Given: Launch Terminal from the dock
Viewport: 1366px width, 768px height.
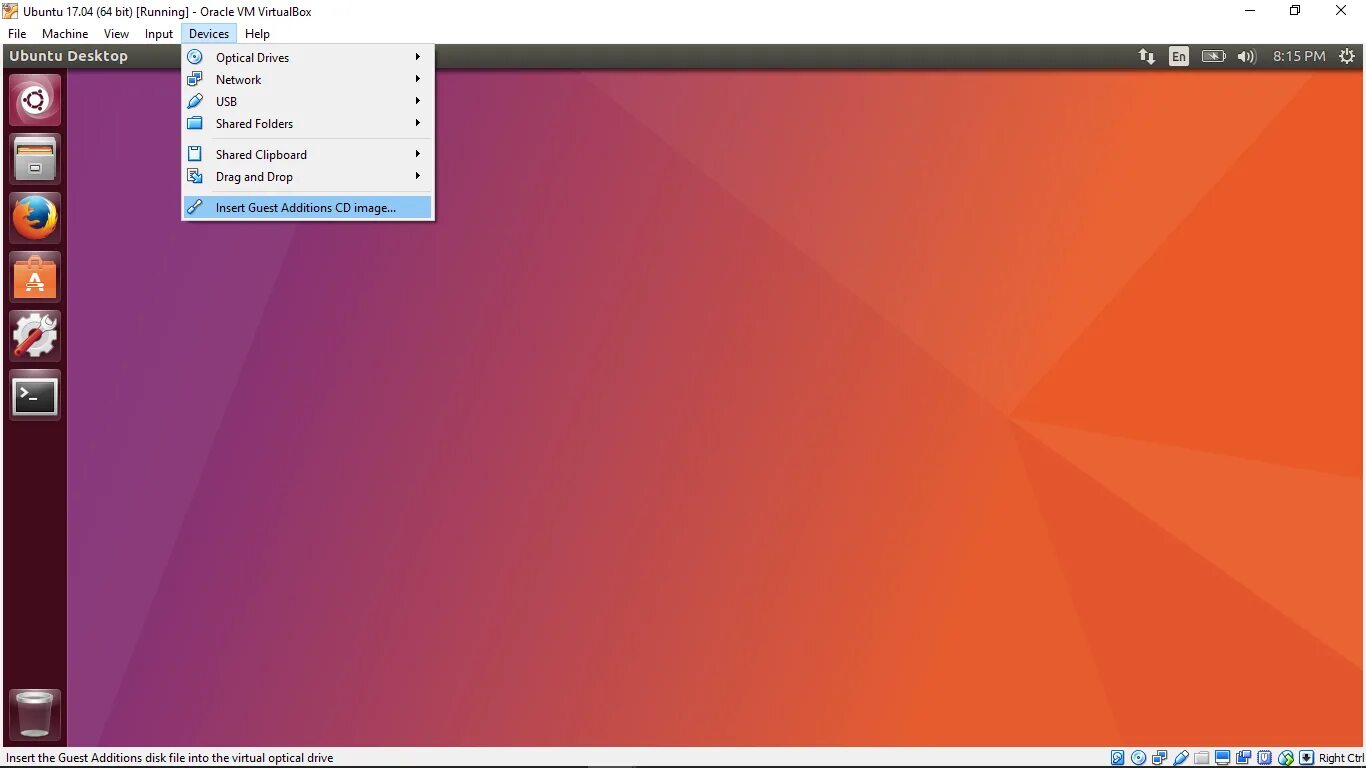Looking at the screenshot, I should [x=35, y=396].
